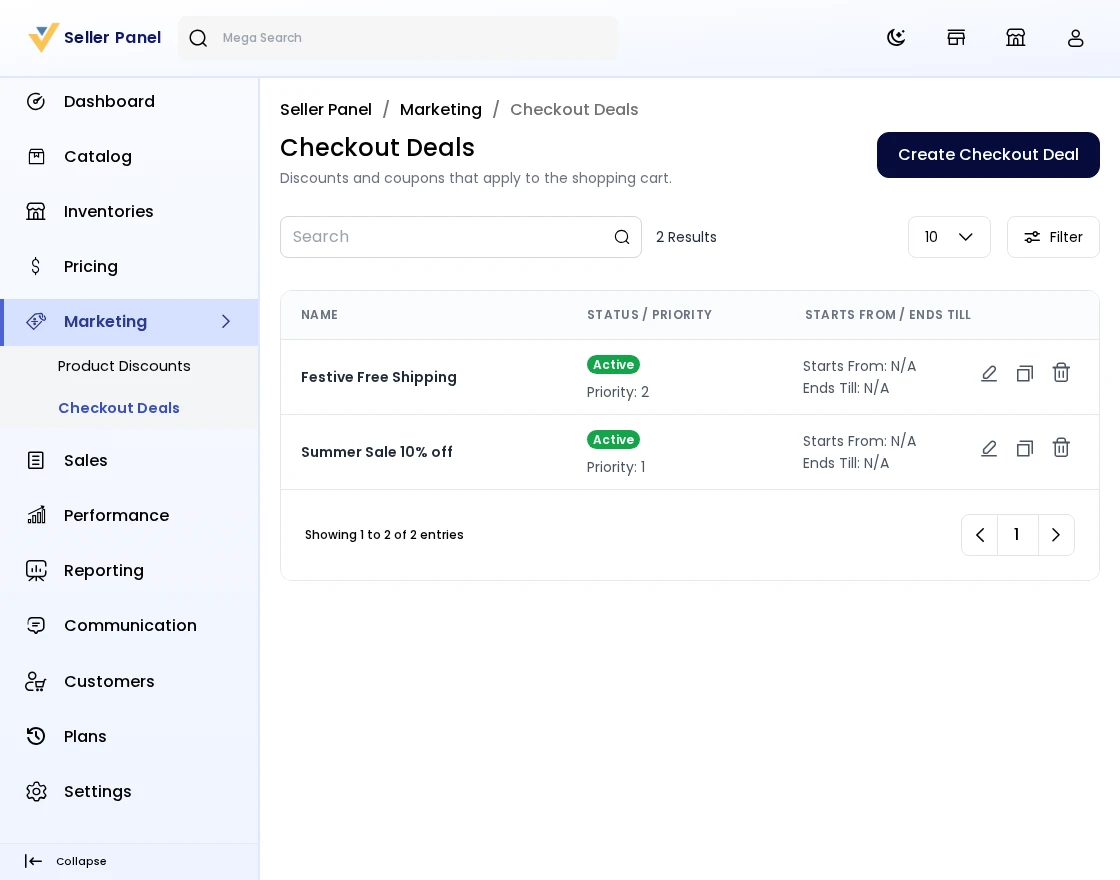
Task: Open the warehouse icon in header
Action: (x=1016, y=38)
